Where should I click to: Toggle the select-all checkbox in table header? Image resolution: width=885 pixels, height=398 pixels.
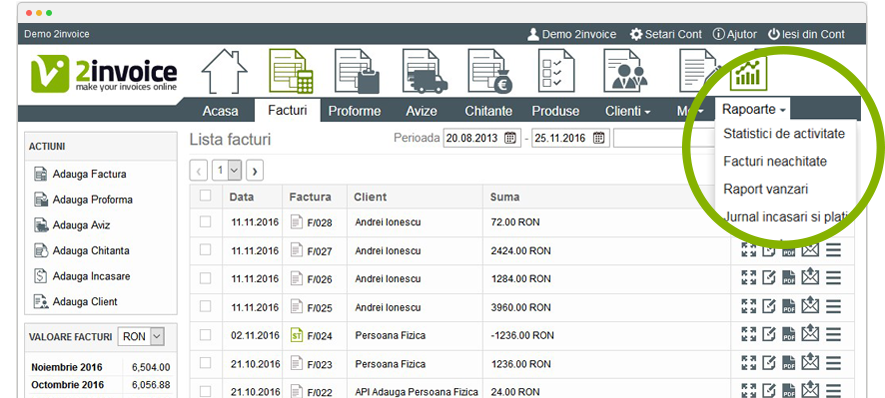(x=205, y=195)
